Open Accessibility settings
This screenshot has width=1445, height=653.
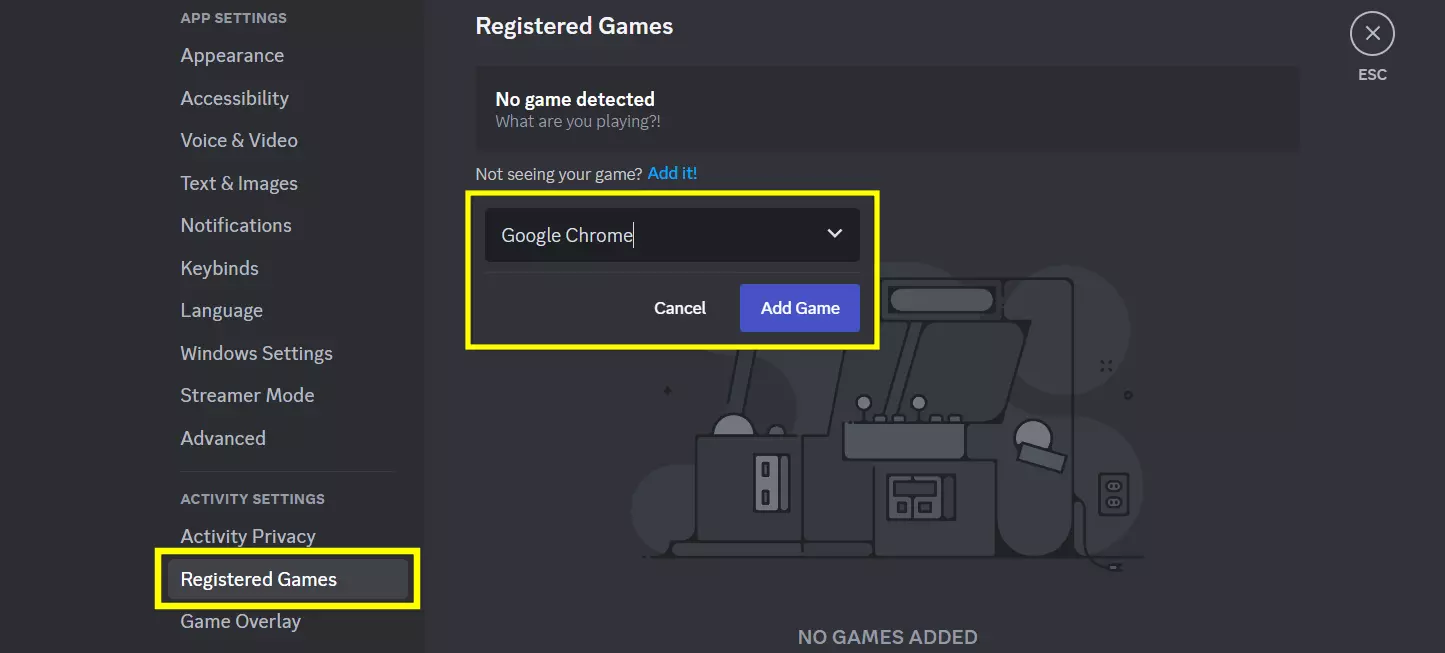click(234, 98)
